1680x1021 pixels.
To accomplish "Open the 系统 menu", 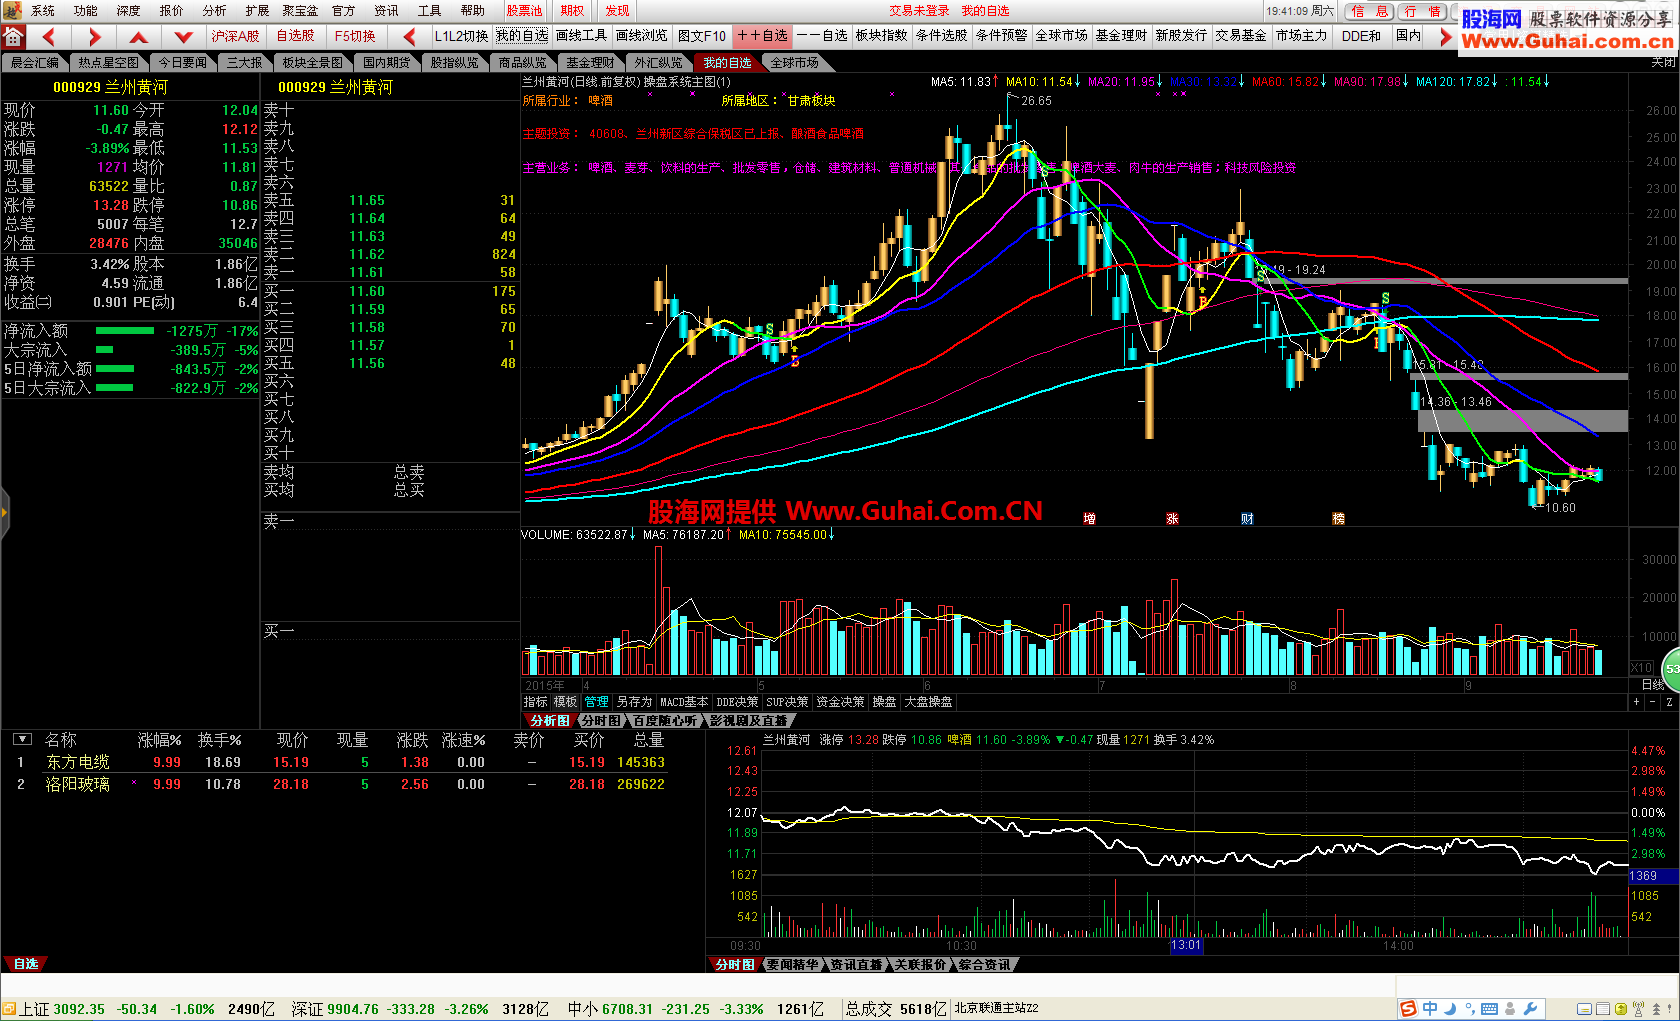I will 43,10.
